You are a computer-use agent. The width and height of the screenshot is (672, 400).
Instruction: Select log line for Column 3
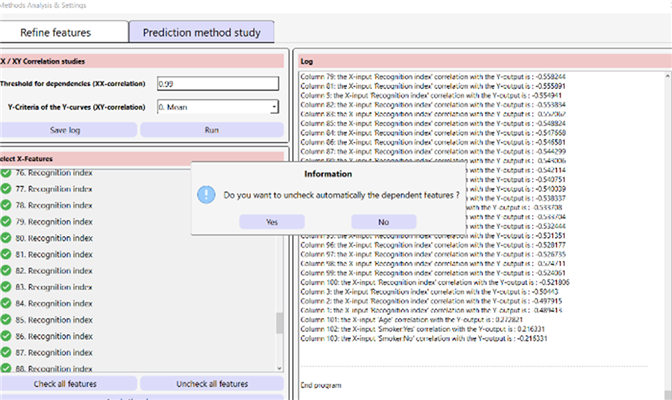(429, 292)
